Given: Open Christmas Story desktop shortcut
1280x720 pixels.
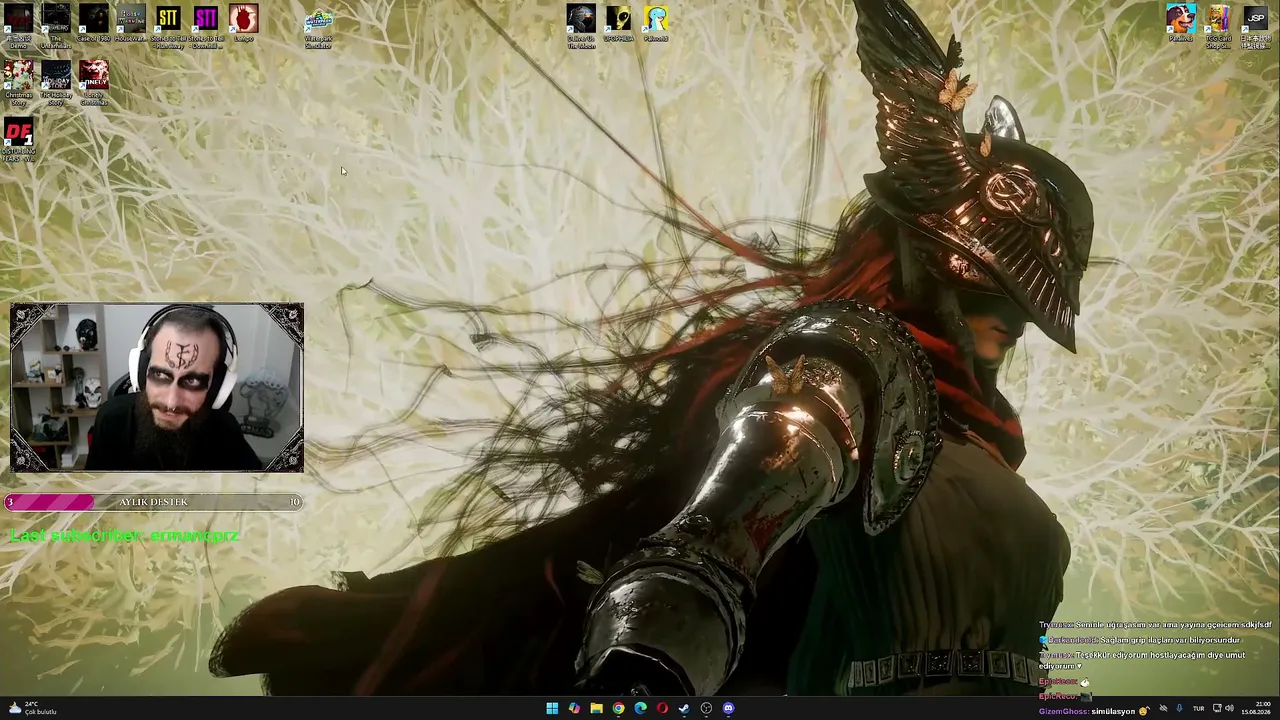Looking at the screenshot, I should pos(18,83).
